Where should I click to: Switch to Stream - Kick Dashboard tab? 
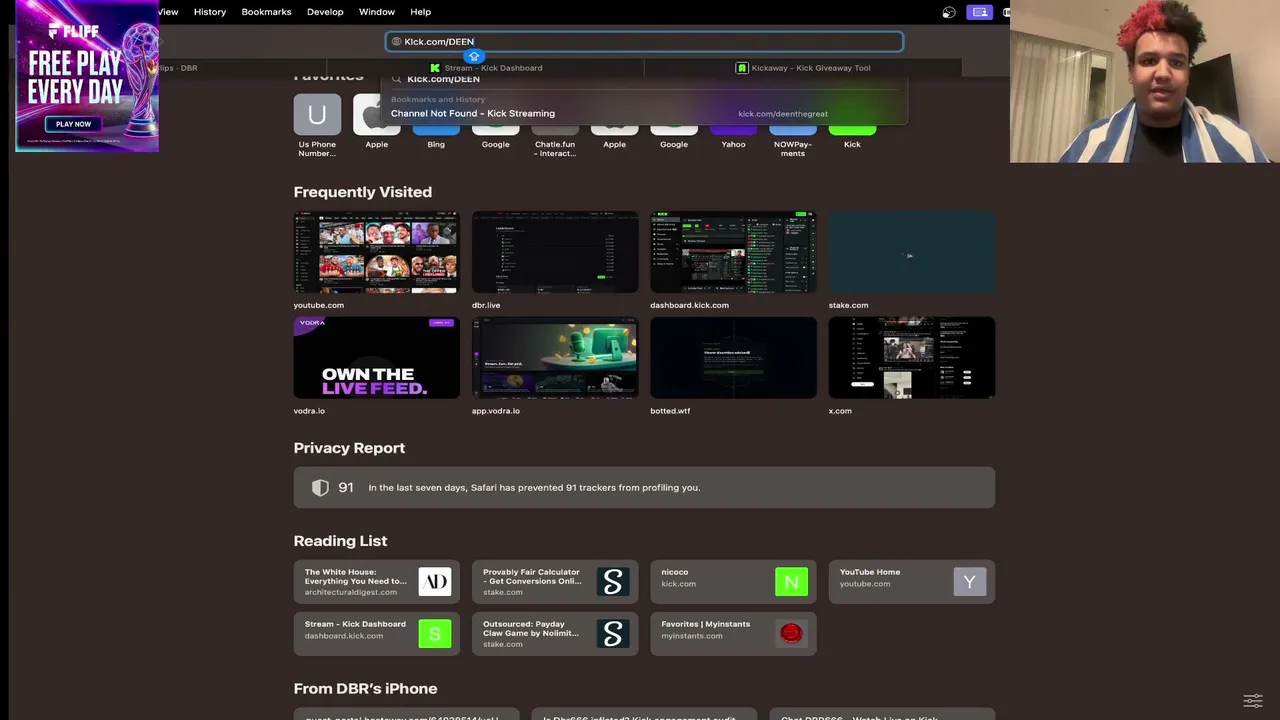point(486,68)
